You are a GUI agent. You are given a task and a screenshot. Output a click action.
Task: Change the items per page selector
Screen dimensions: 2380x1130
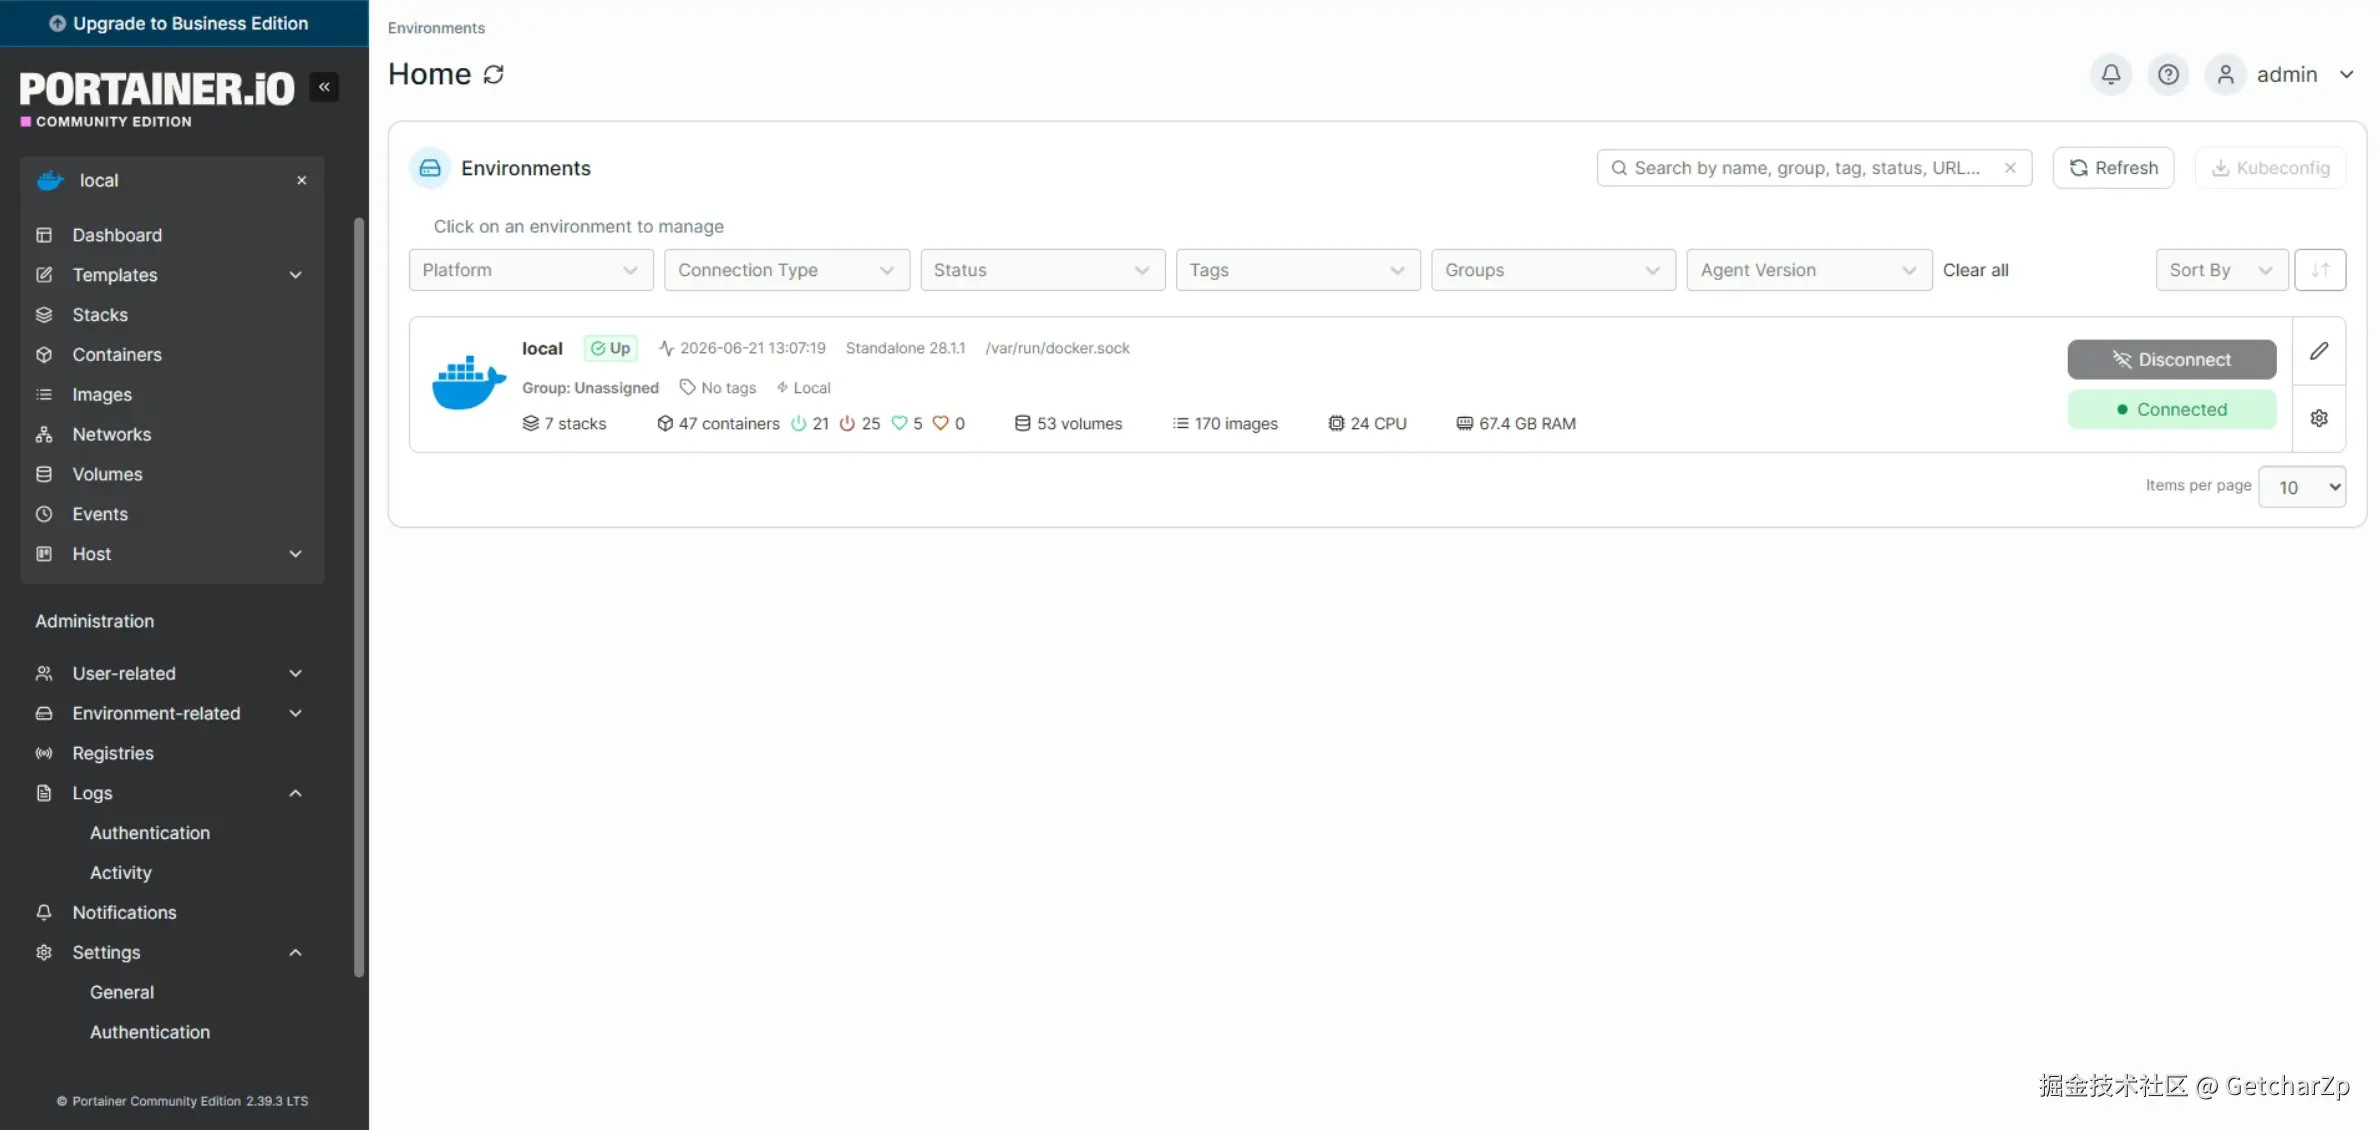tap(2302, 487)
